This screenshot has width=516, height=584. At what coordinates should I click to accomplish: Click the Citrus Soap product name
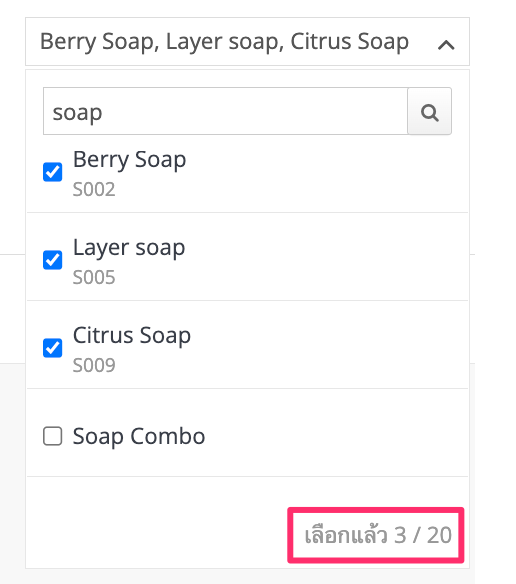click(132, 335)
